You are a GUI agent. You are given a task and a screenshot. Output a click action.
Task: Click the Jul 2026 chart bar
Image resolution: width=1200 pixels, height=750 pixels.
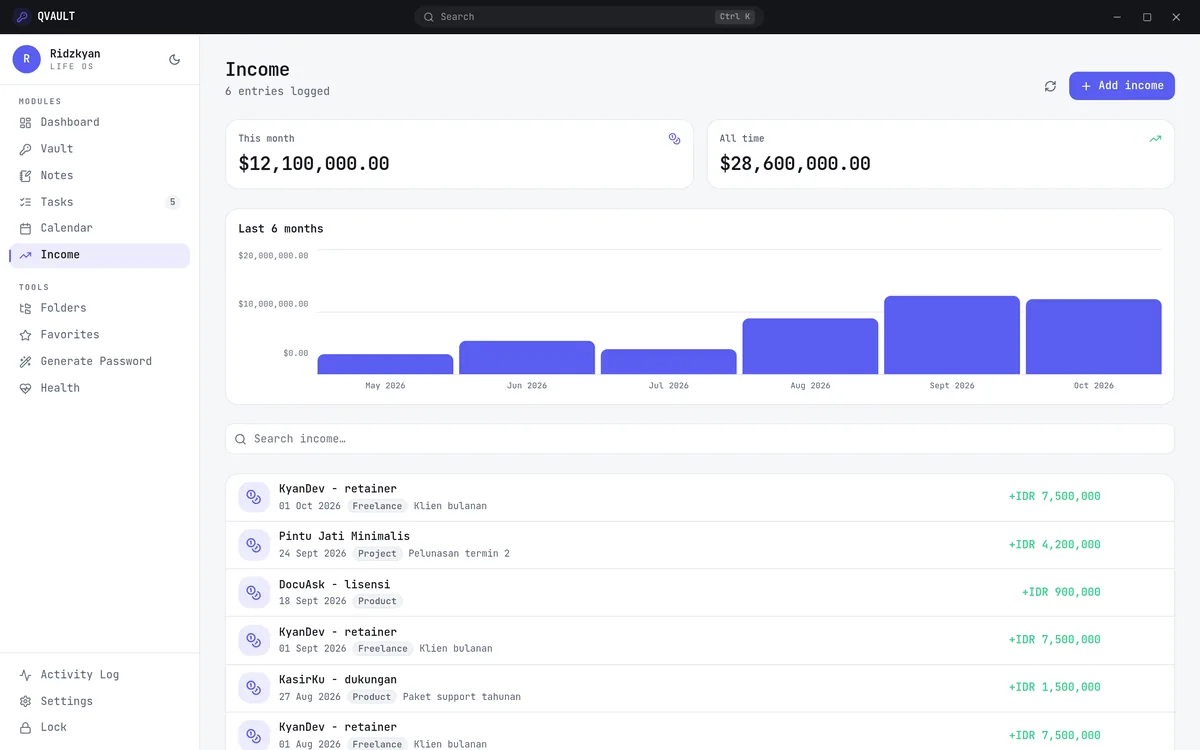pyautogui.click(x=669, y=362)
